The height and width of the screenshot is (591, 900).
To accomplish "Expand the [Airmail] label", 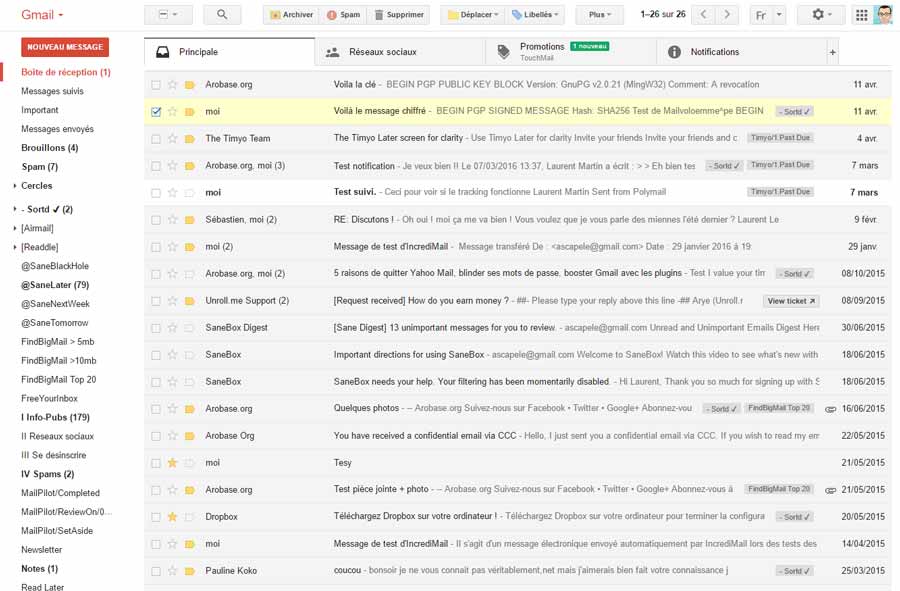I will 15,228.
